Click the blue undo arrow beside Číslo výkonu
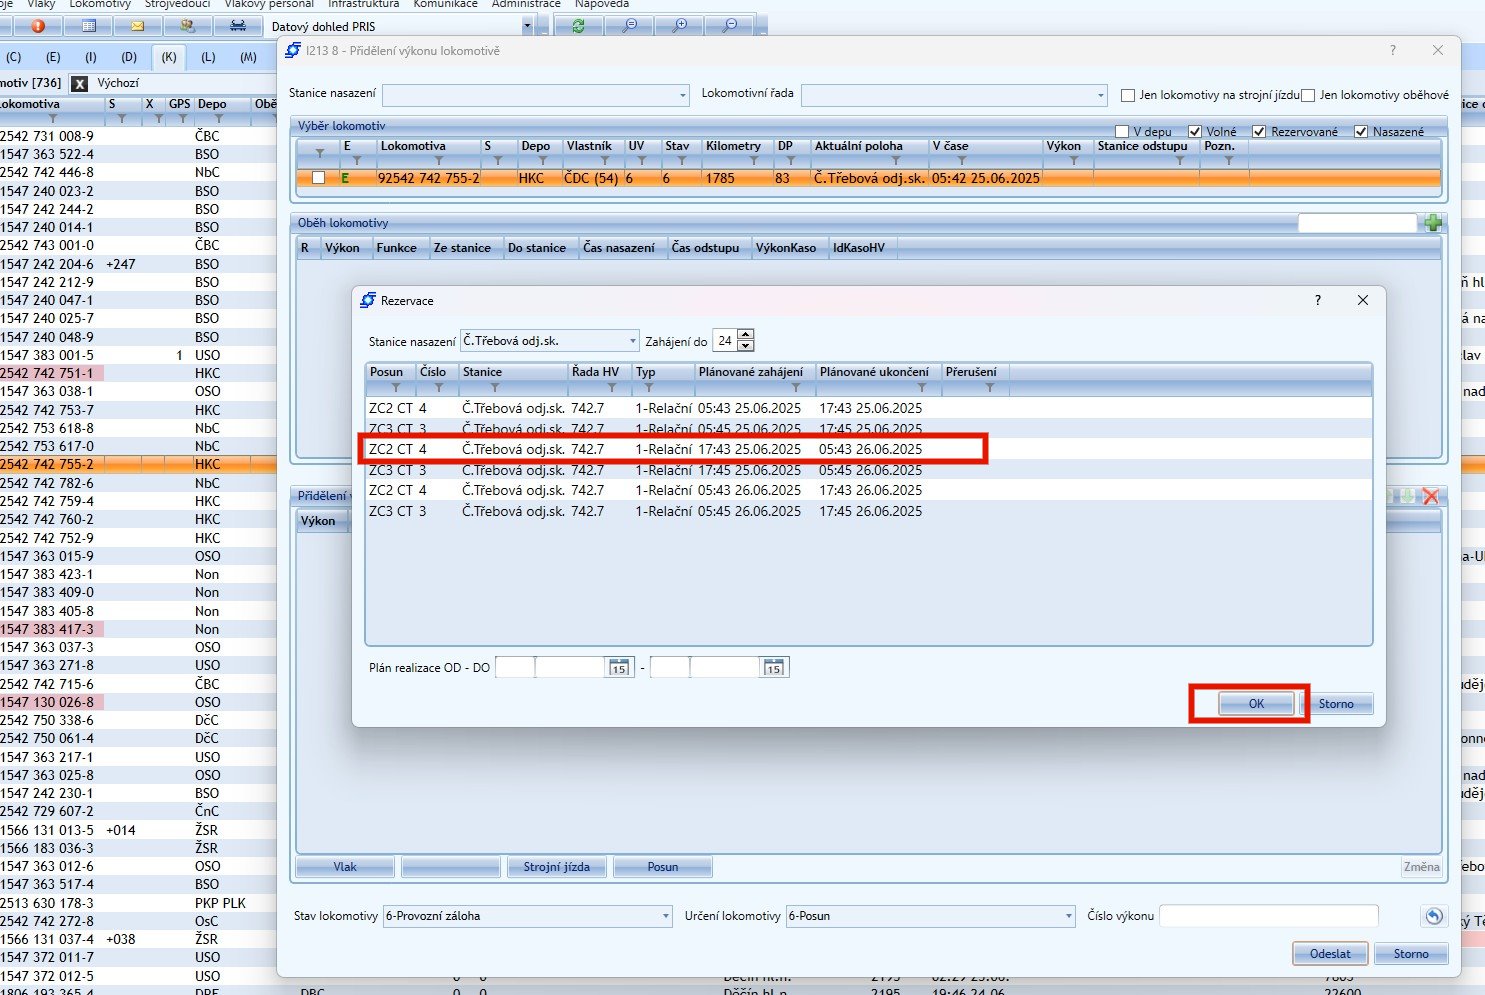 [1433, 916]
